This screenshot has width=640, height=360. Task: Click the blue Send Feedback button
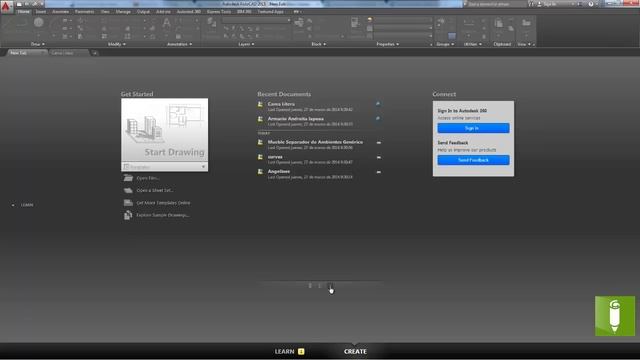click(x=473, y=160)
